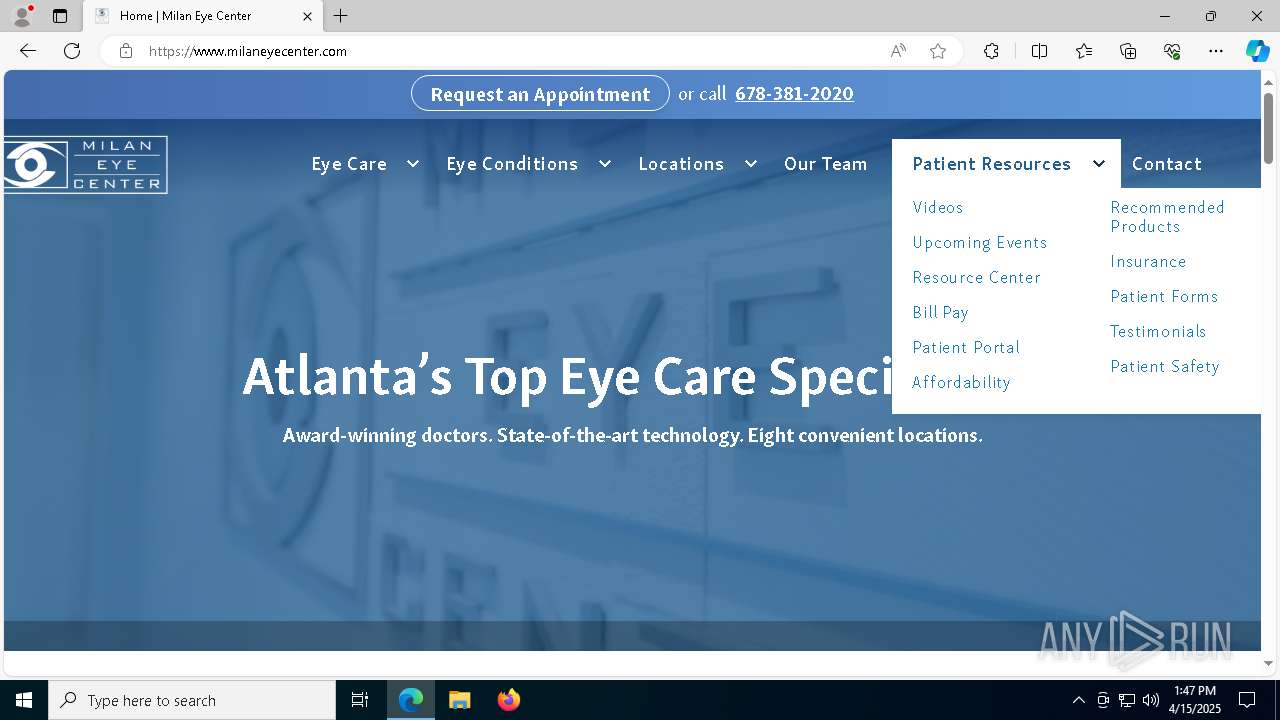Open Tab actions menu icon

[60, 16]
